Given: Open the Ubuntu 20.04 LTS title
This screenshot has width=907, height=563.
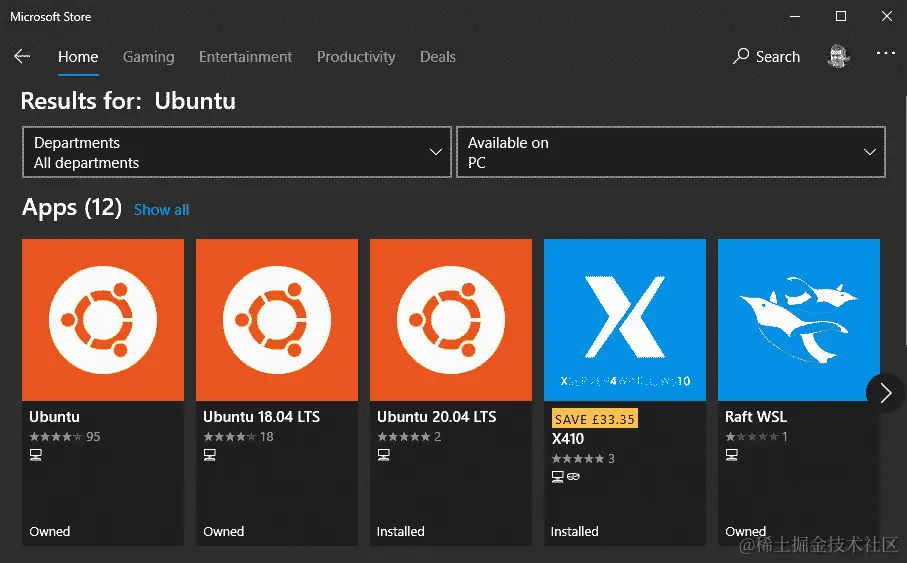Looking at the screenshot, I should click(x=437, y=417).
